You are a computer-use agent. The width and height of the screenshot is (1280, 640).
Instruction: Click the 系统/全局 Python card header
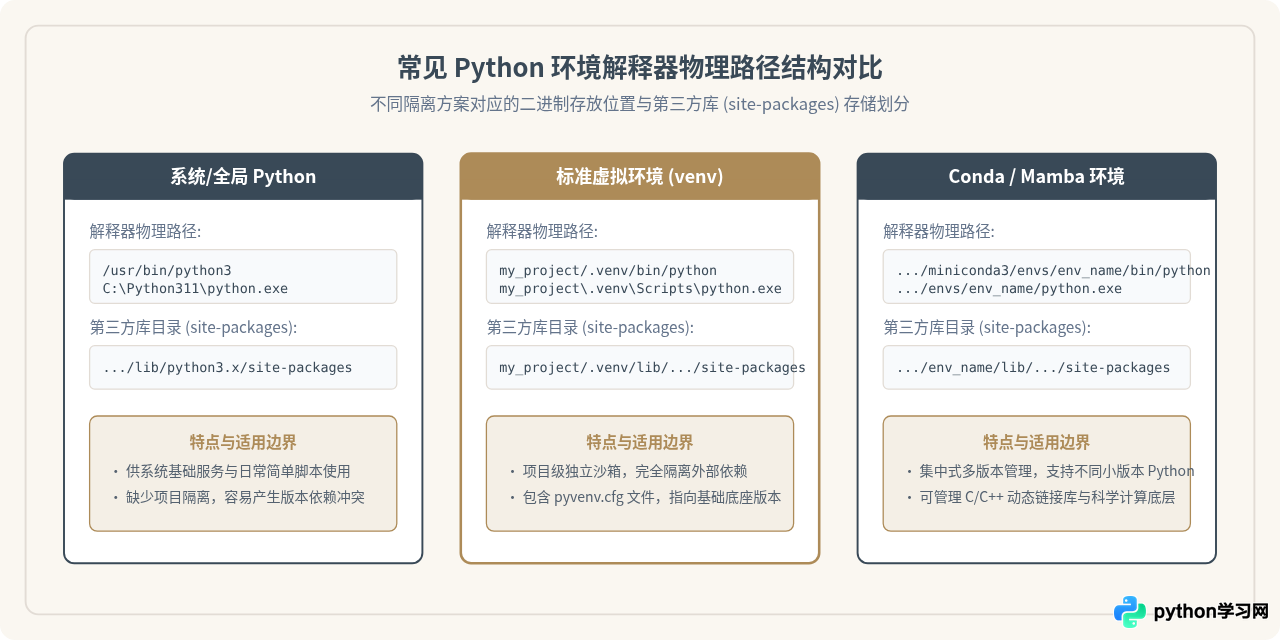click(x=243, y=177)
